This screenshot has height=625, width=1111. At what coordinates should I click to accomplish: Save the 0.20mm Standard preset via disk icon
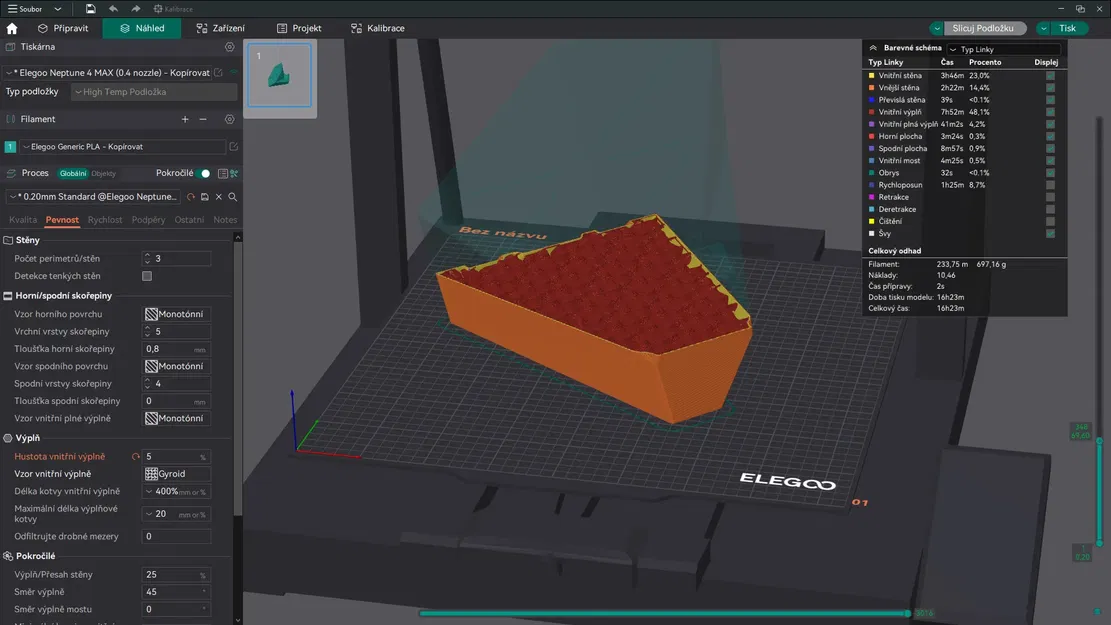pyautogui.click(x=206, y=196)
